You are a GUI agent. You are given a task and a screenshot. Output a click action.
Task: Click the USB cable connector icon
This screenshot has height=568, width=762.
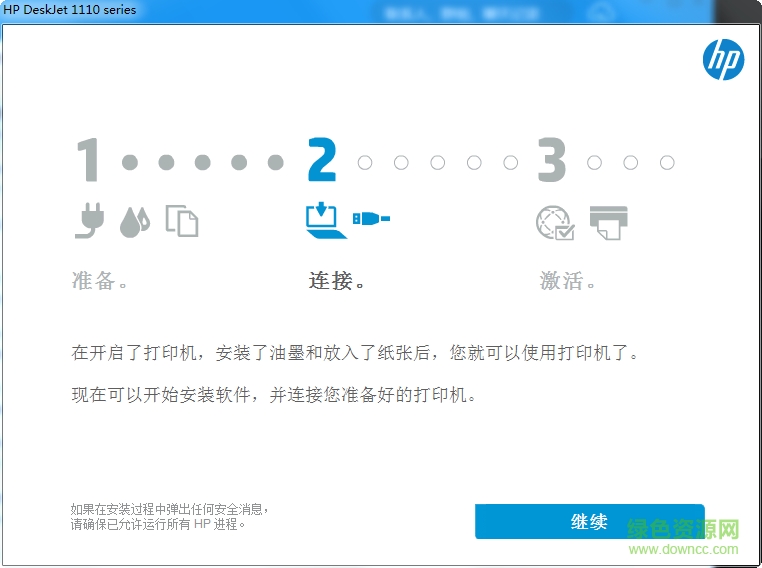371,219
